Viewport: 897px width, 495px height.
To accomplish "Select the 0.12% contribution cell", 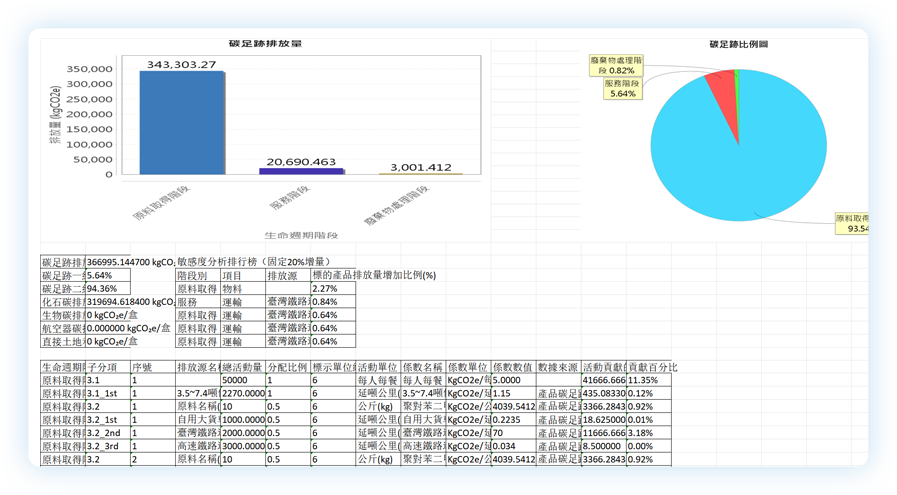I will click(x=649, y=394).
